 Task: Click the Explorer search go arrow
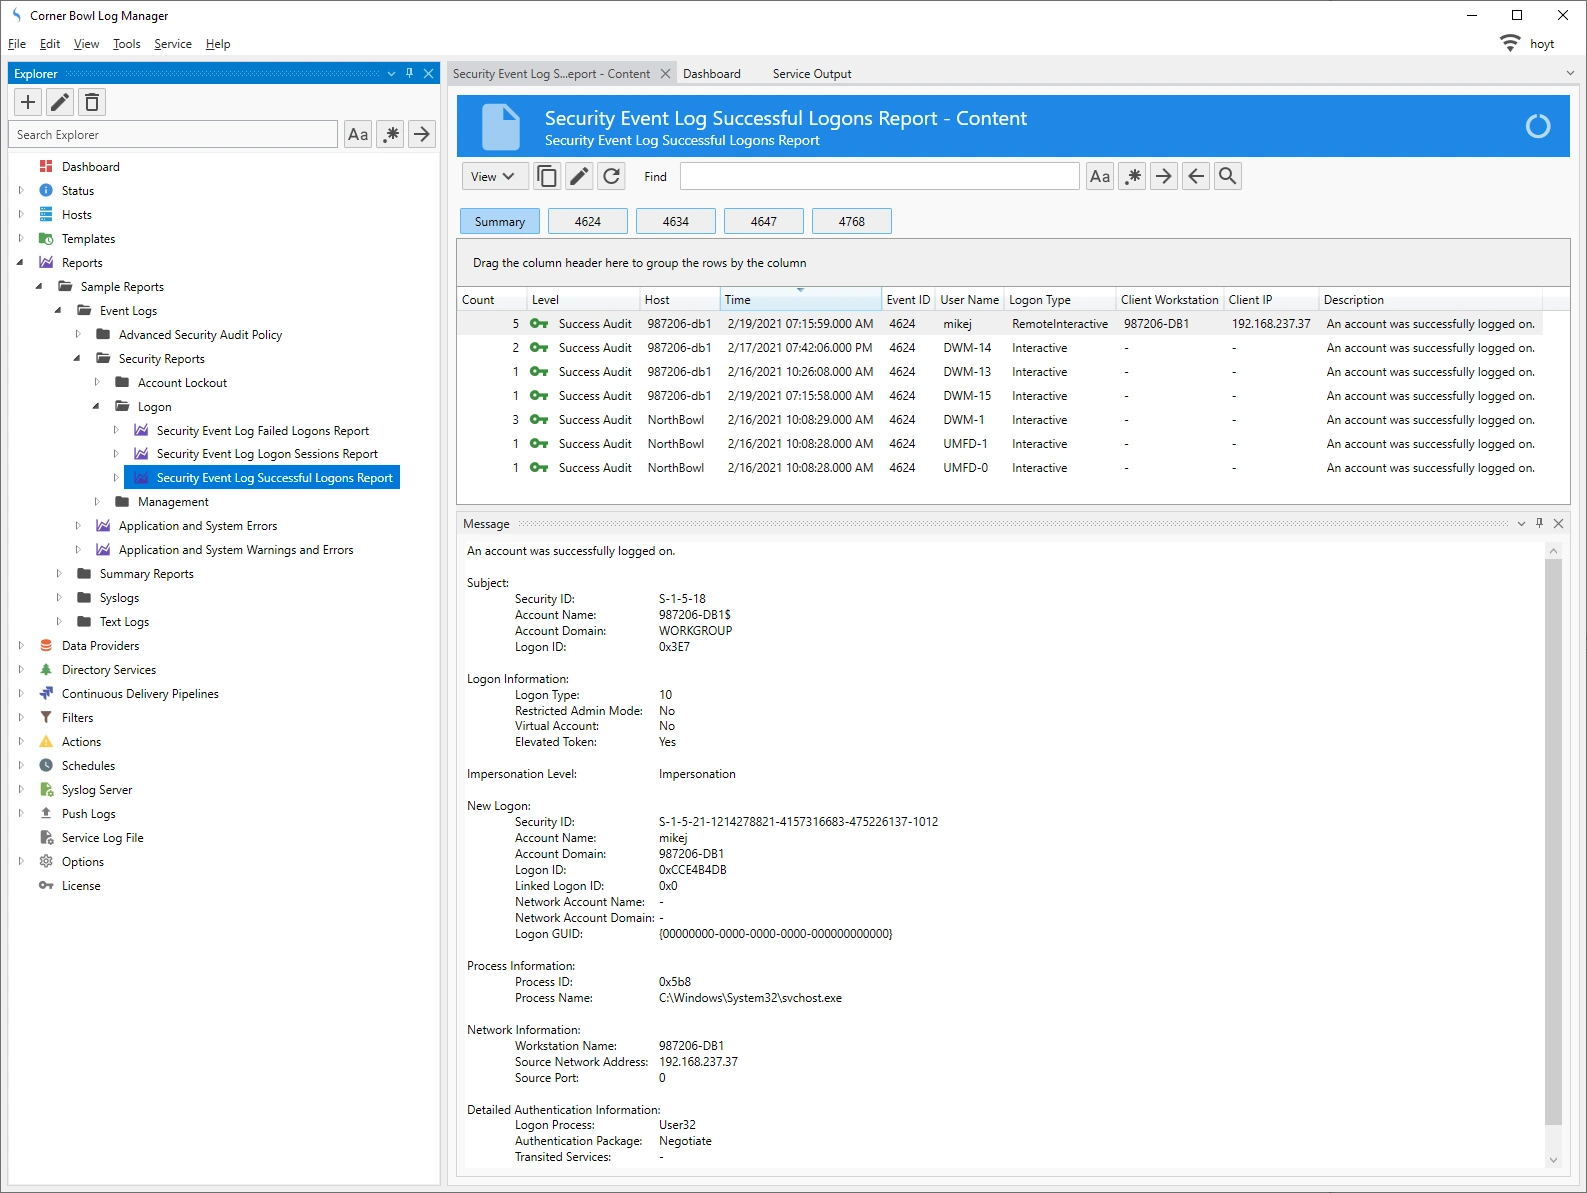click(x=422, y=134)
